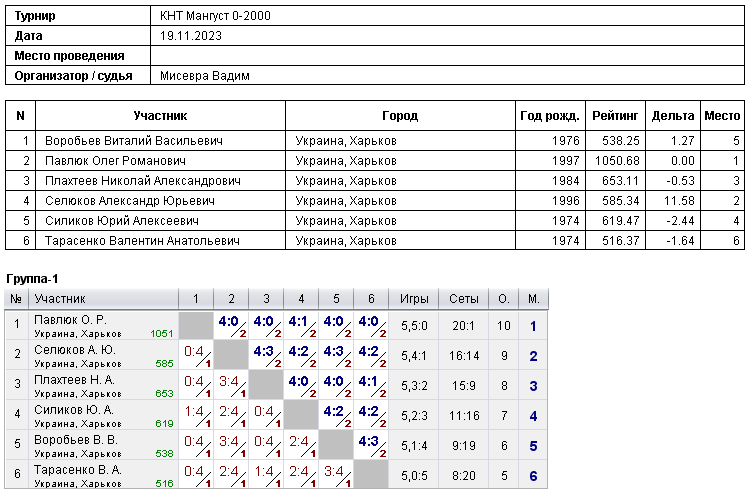Viewport: 750px width, 494px height.
Task: Select the date 19.11.2023
Action: pos(191,36)
